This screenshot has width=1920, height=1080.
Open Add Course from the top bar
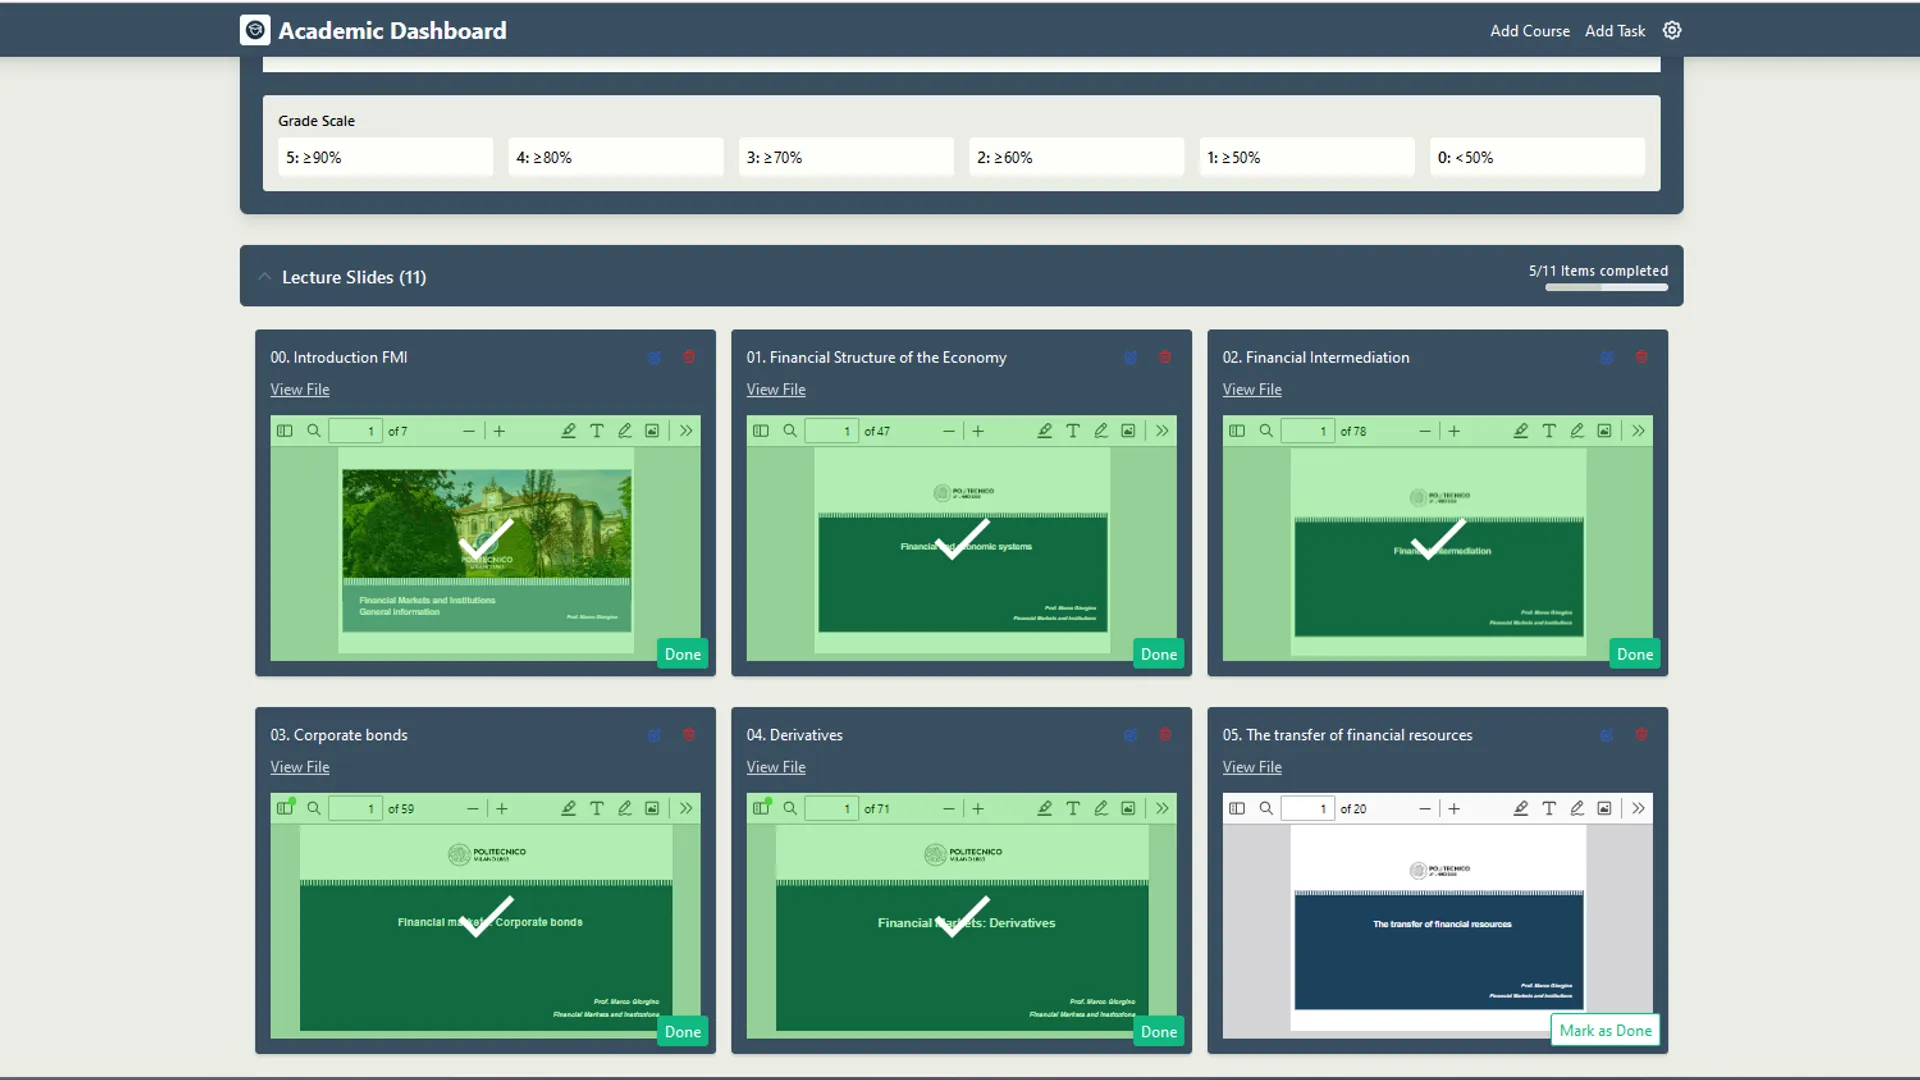(x=1529, y=31)
